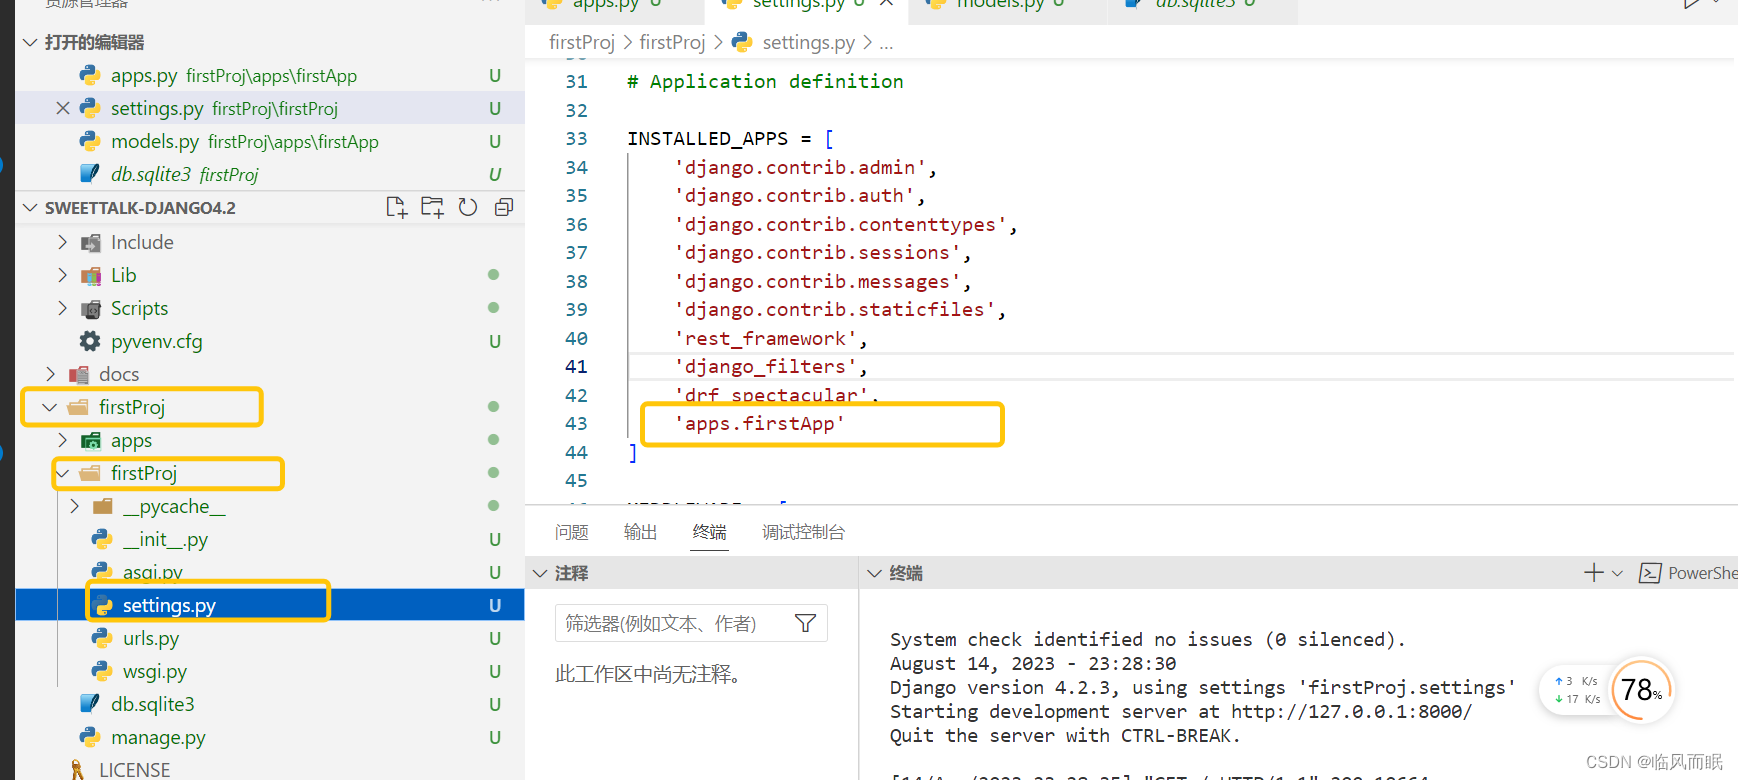1738x780 pixels.
Task: Open the Debug Console (调试控制台) tab
Action: 804,532
